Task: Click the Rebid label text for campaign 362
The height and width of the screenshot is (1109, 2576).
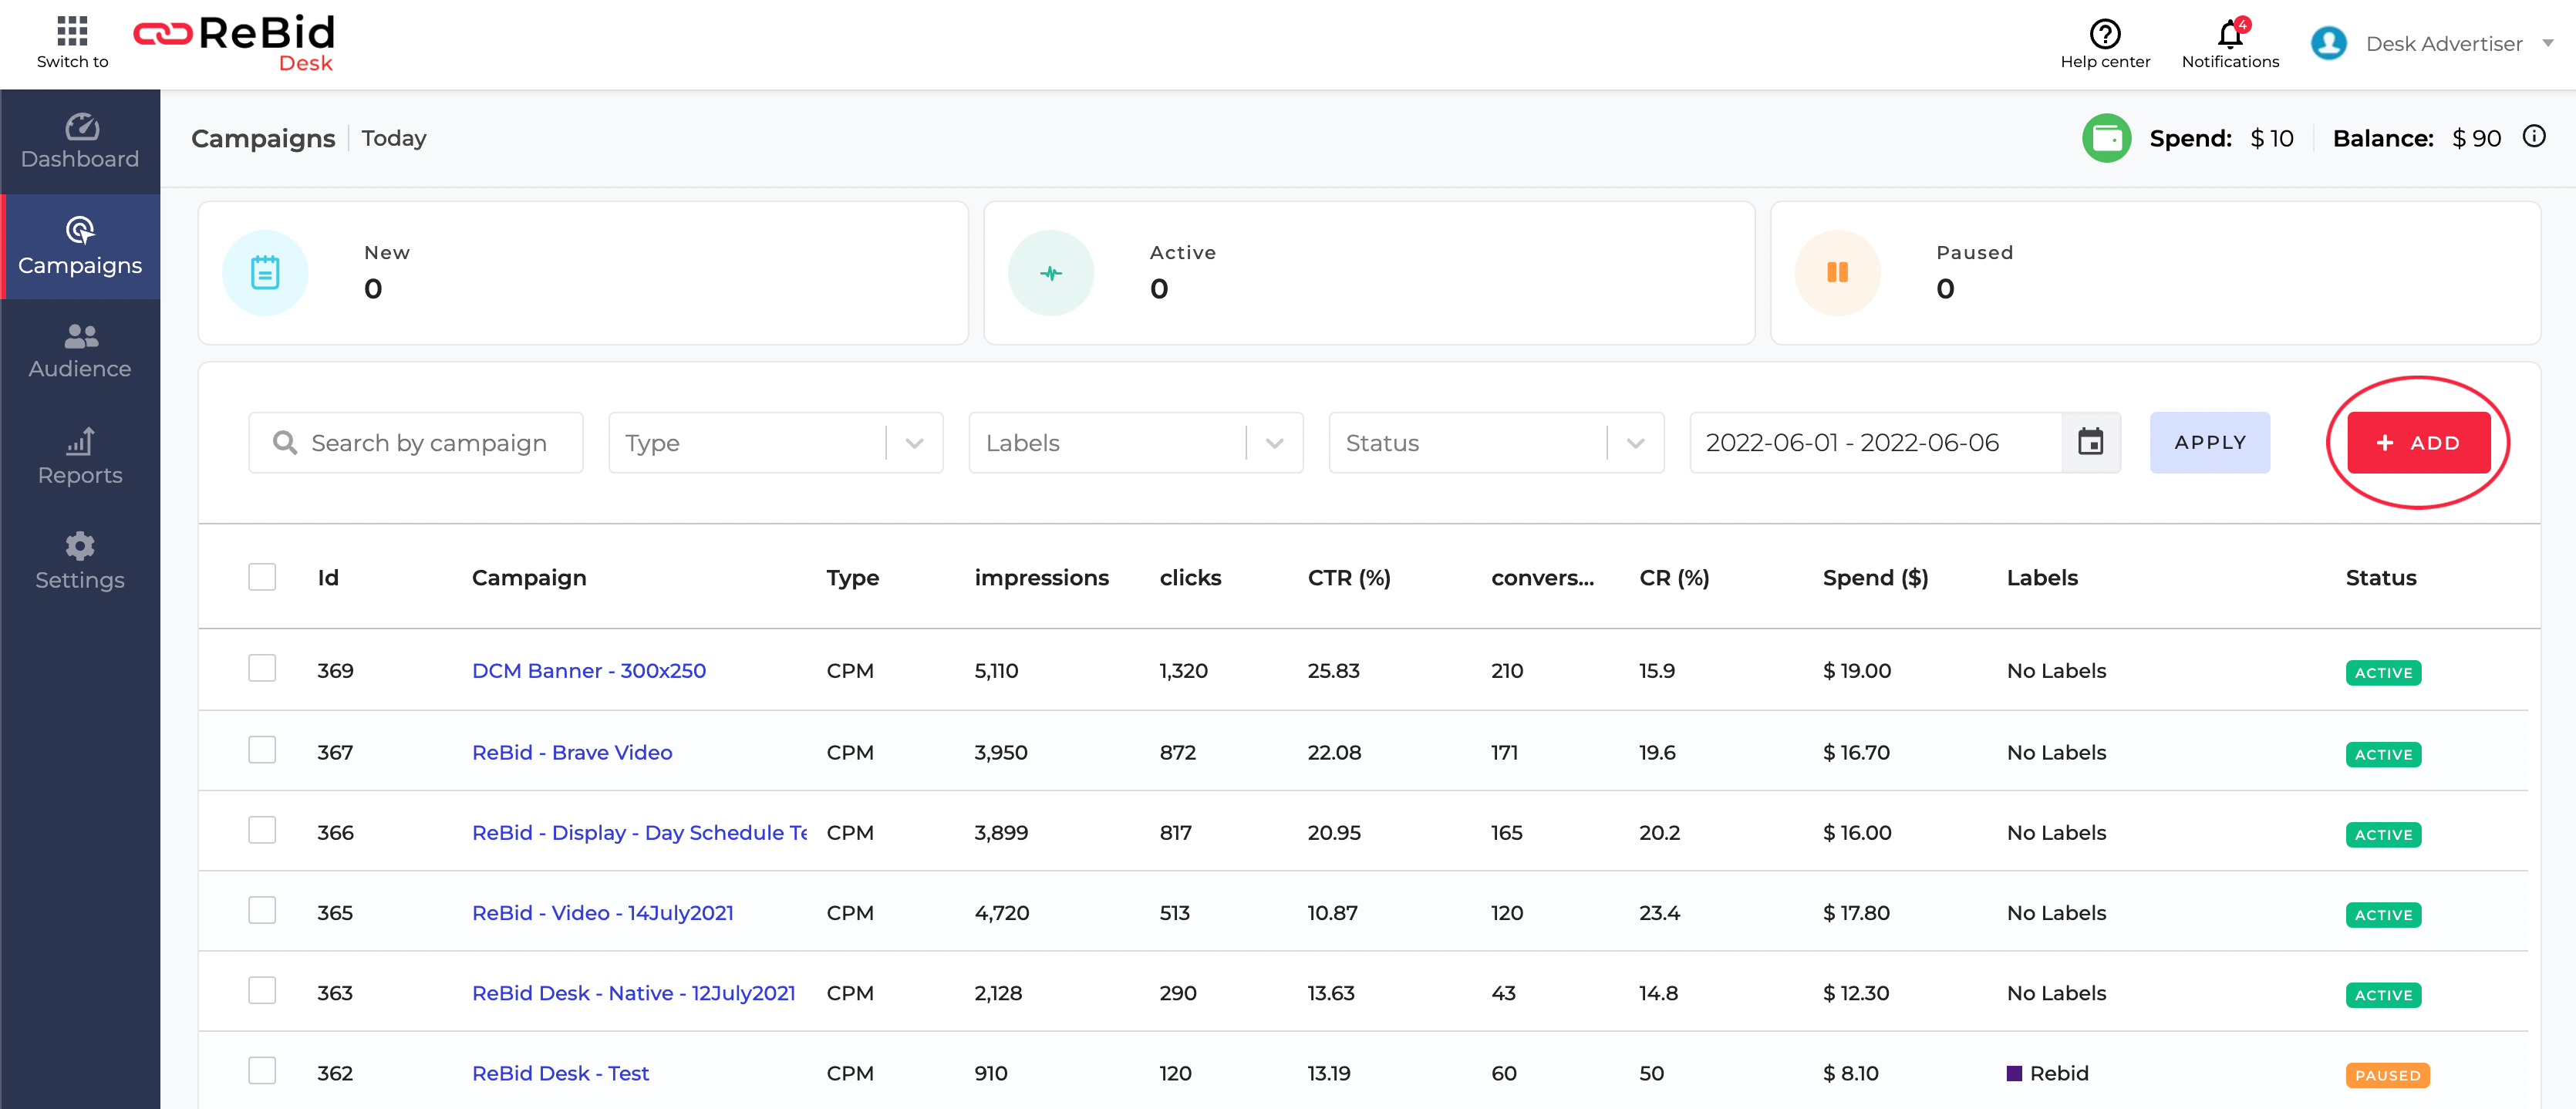Action: coord(2059,1073)
